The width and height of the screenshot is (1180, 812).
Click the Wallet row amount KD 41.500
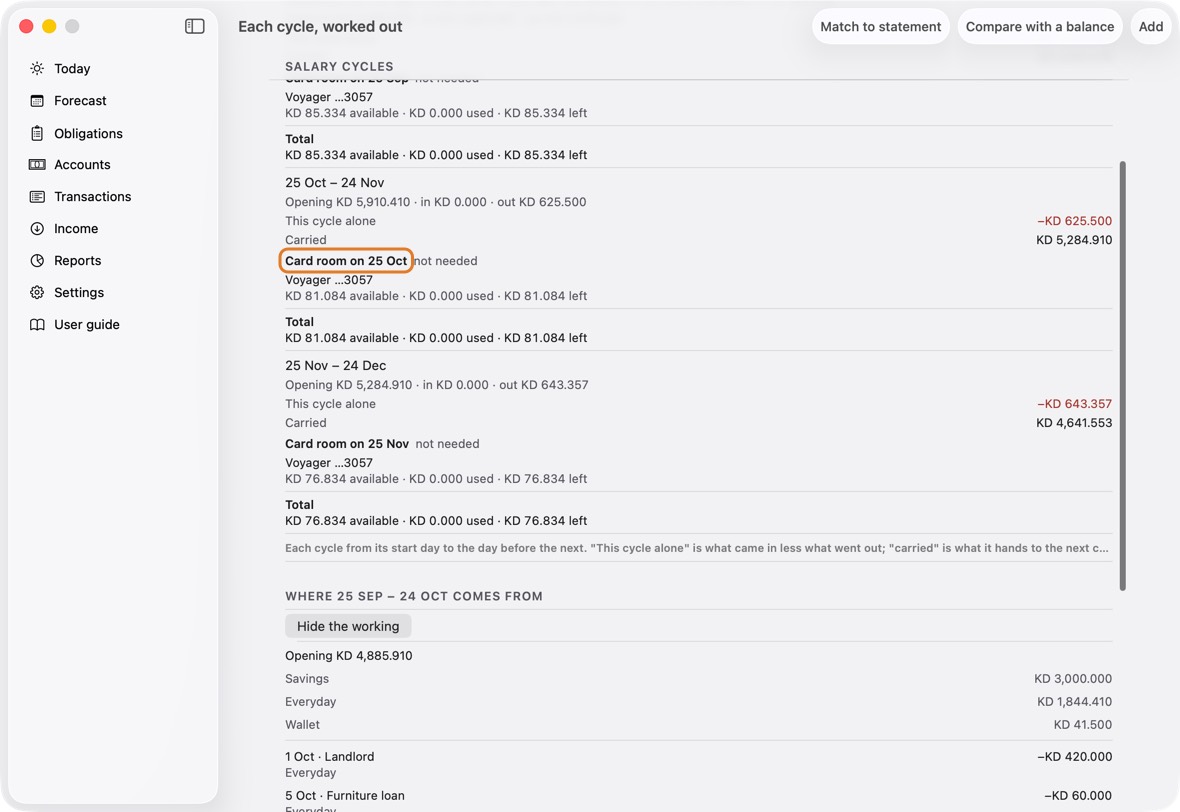click(x=1082, y=725)
